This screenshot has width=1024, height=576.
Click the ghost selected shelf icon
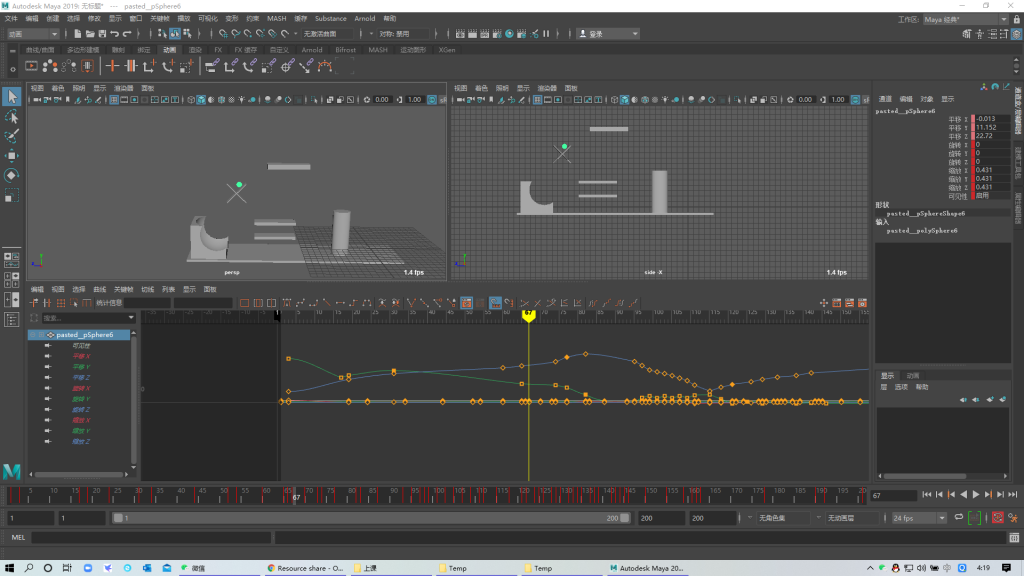[69, 65]
